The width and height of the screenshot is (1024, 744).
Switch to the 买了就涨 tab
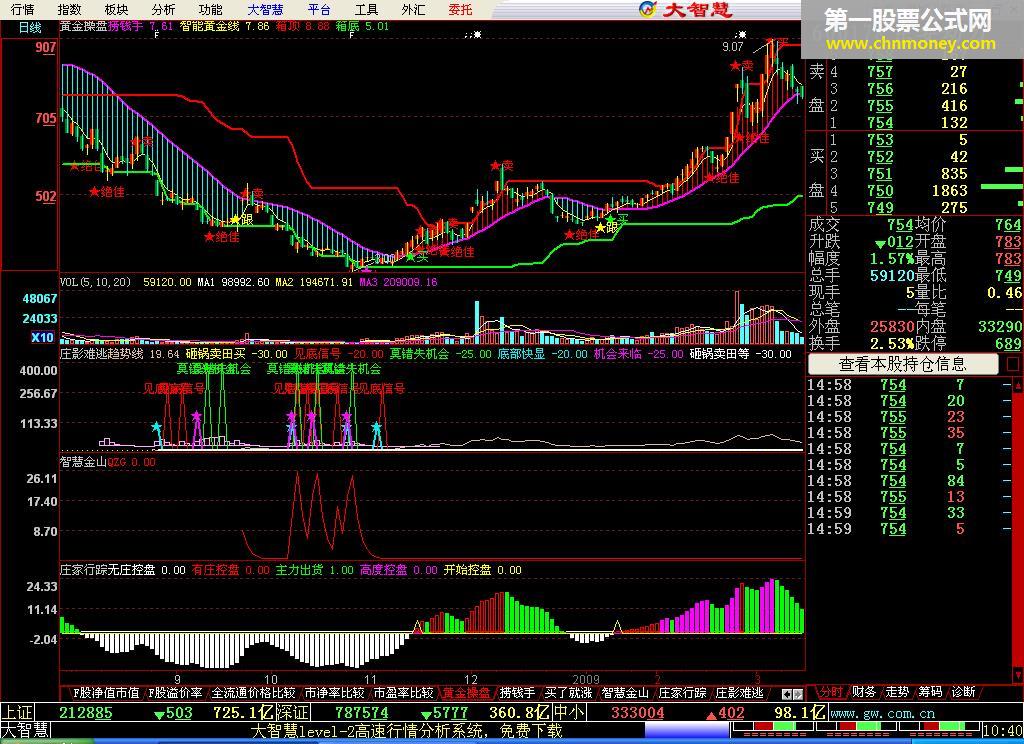click(x=568, y=692)
